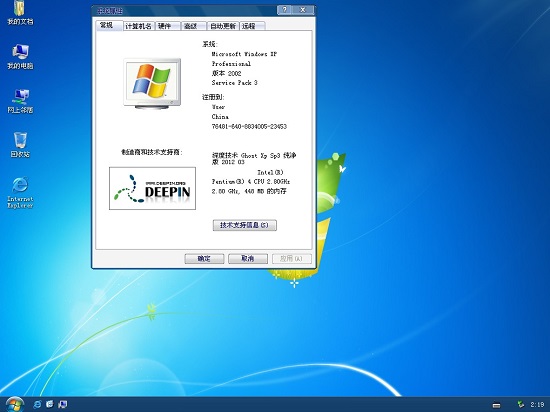Switch to the 常规 tab
This screenshot has width=550, height=412.
click(109, 26)
